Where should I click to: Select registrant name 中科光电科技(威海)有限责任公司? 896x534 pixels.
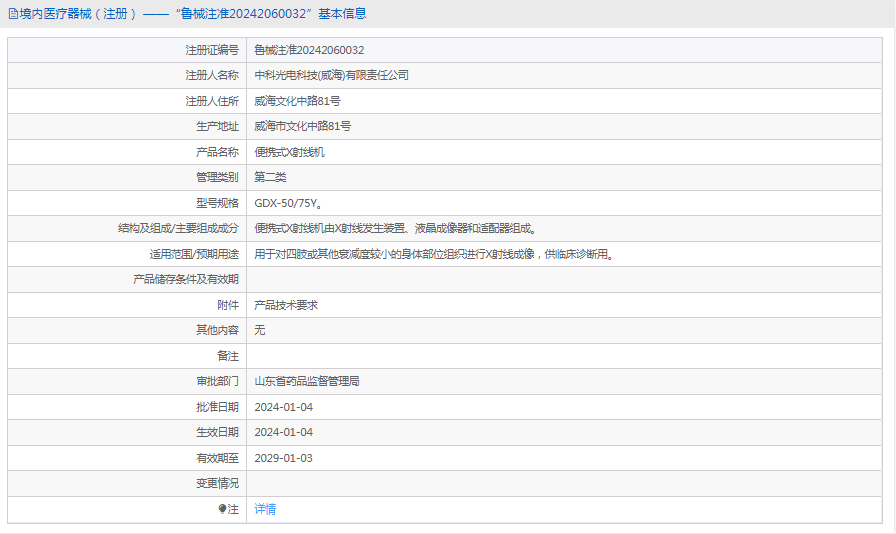(331, 75)
